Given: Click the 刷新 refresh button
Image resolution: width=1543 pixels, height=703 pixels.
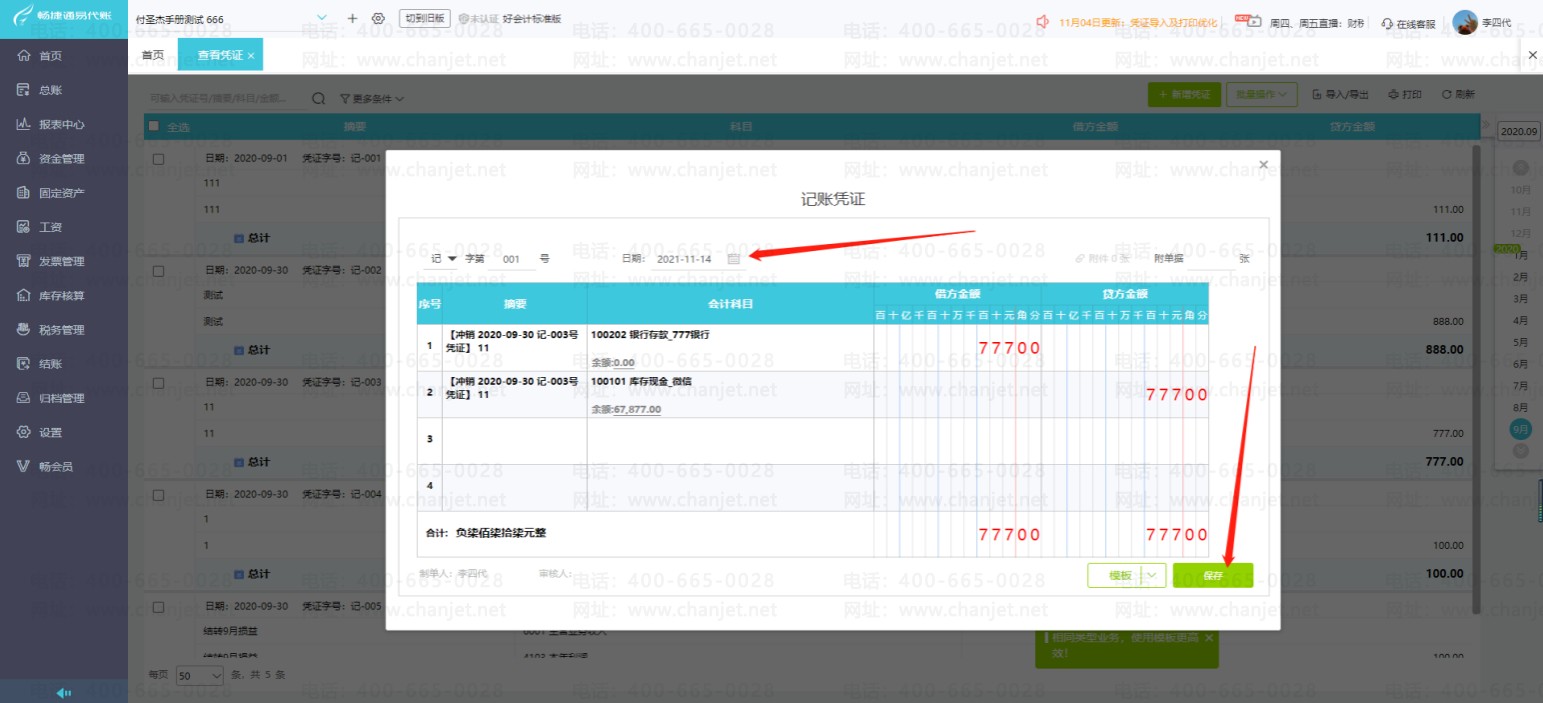Looking at the screenshot, I should [1457, 94].
